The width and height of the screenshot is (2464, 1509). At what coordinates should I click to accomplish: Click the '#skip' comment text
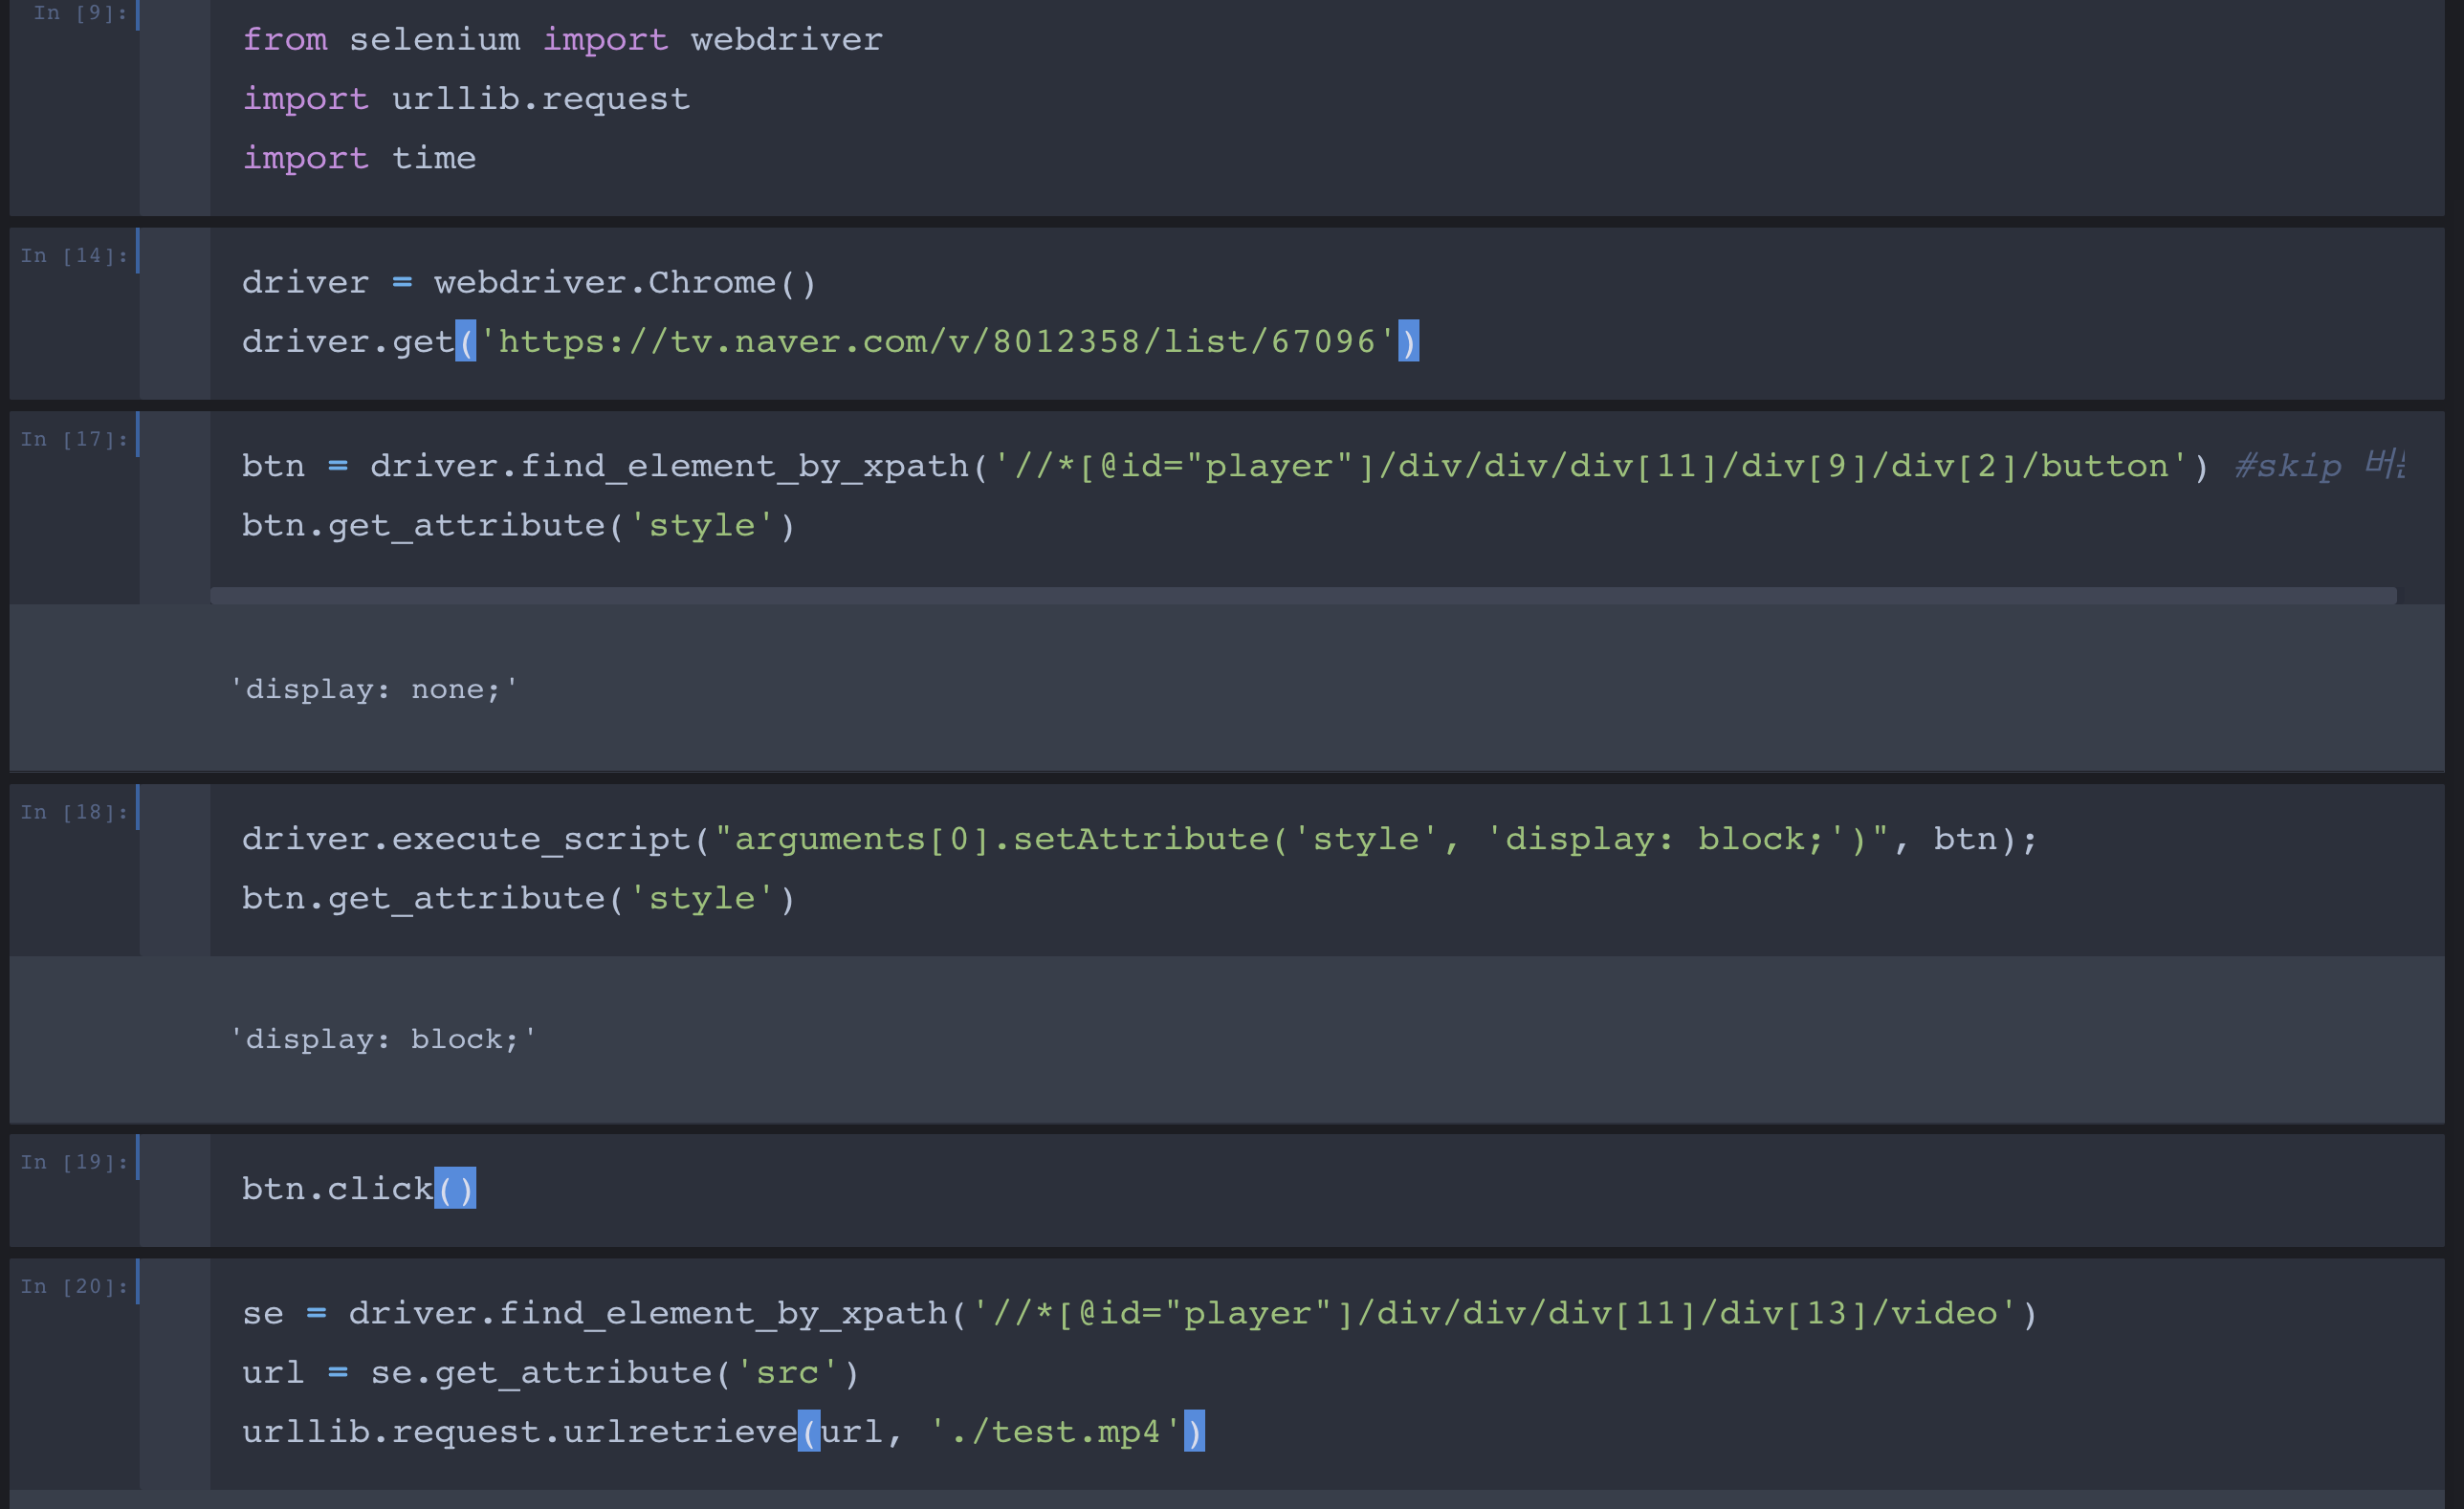[x=2288, y=466]
